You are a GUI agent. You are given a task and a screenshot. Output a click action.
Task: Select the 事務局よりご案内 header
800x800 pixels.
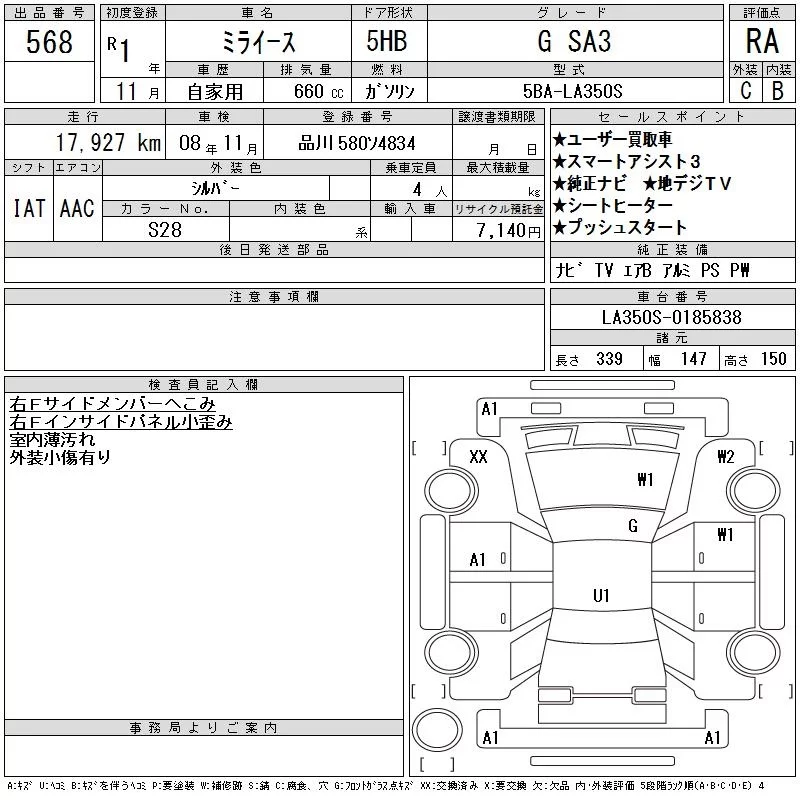204,728
